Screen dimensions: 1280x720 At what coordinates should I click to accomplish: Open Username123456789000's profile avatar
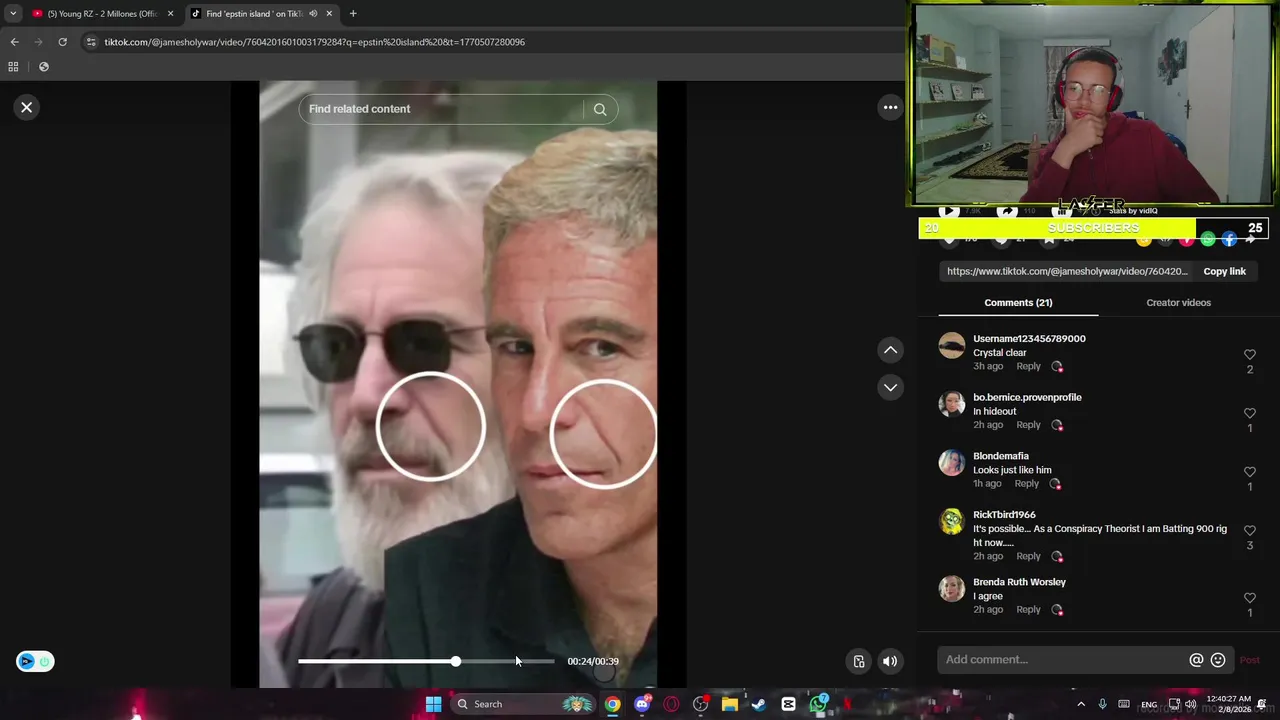coord(952,346)
